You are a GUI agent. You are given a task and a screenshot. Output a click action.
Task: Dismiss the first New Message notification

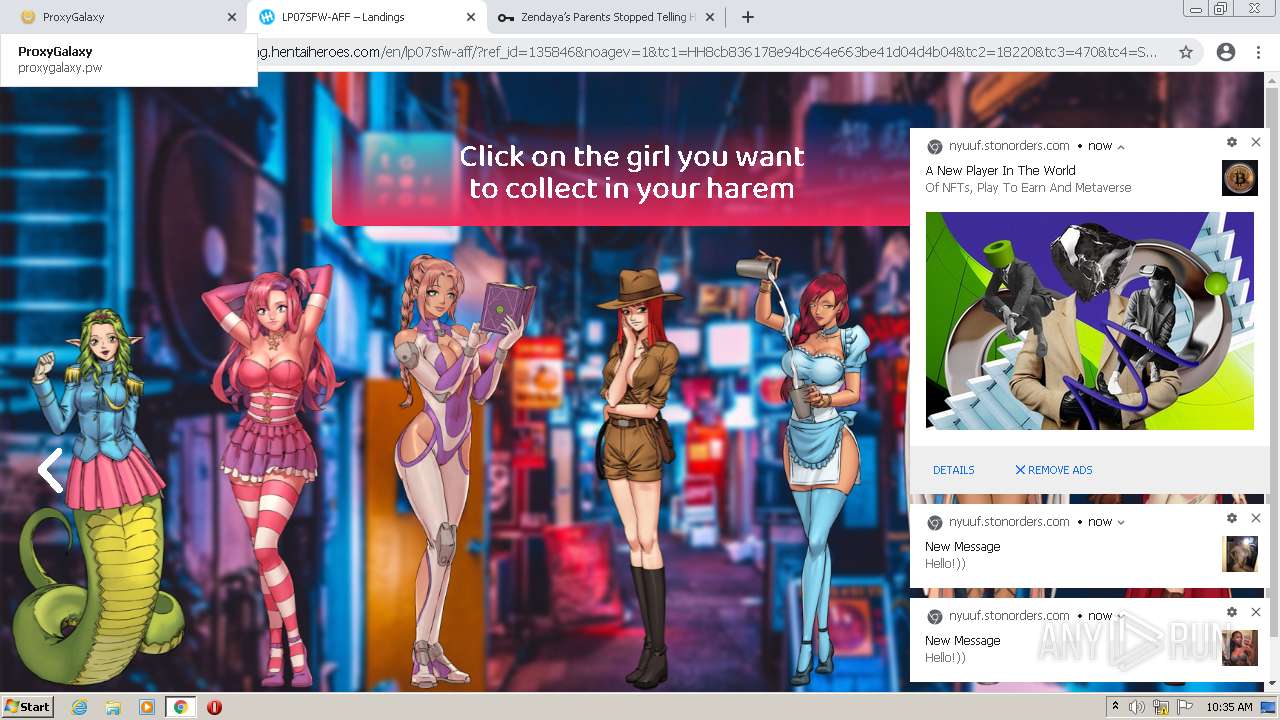pyautogui.click(x=1256, y=518)
